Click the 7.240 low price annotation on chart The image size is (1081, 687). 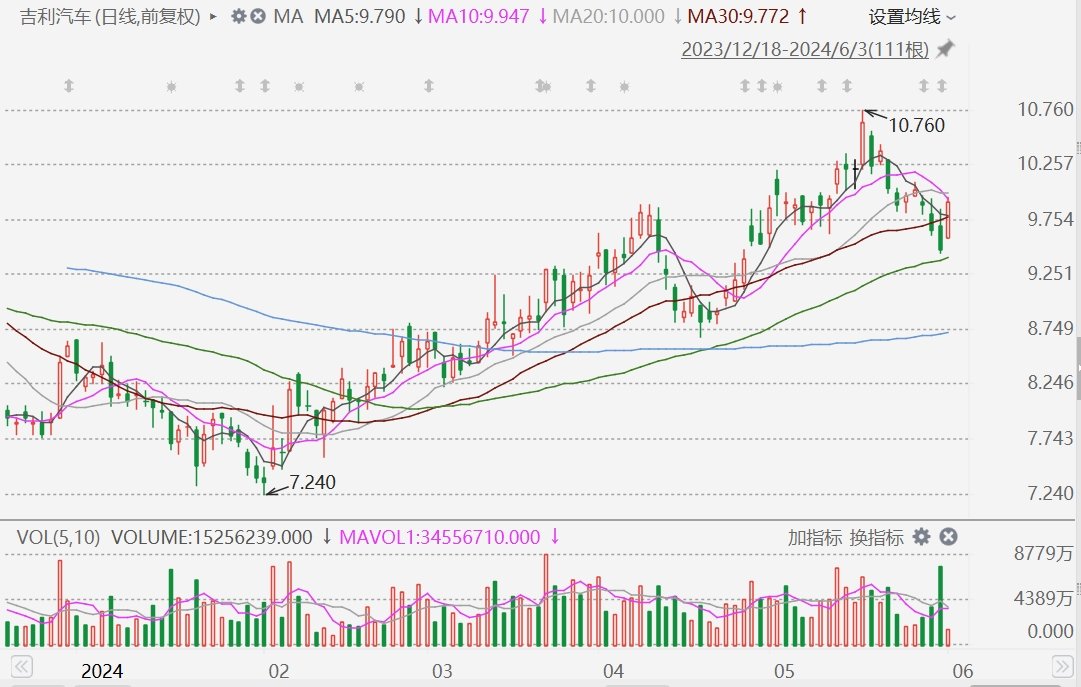[x=312, y=482]
